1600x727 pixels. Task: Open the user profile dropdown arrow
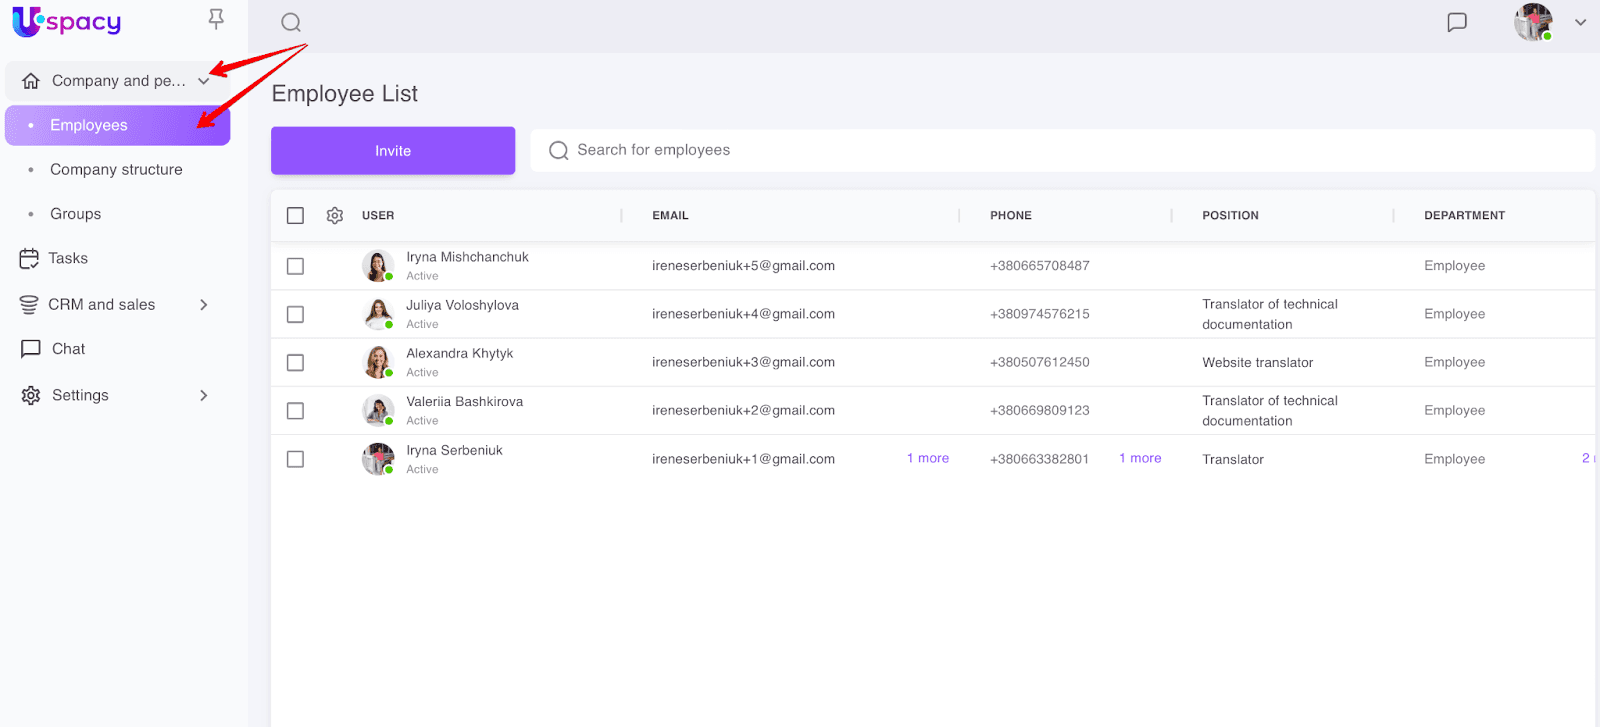coord(1580,22)
